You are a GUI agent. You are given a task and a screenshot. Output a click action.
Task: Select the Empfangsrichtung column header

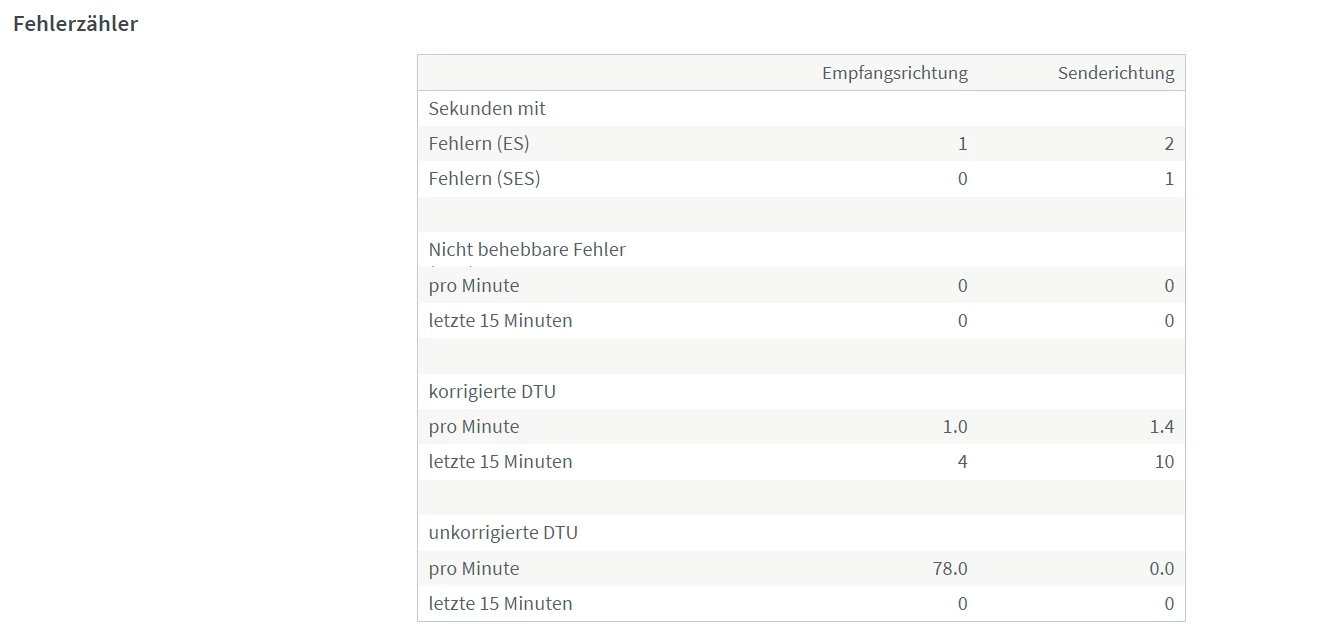click(x=894, y=73)
